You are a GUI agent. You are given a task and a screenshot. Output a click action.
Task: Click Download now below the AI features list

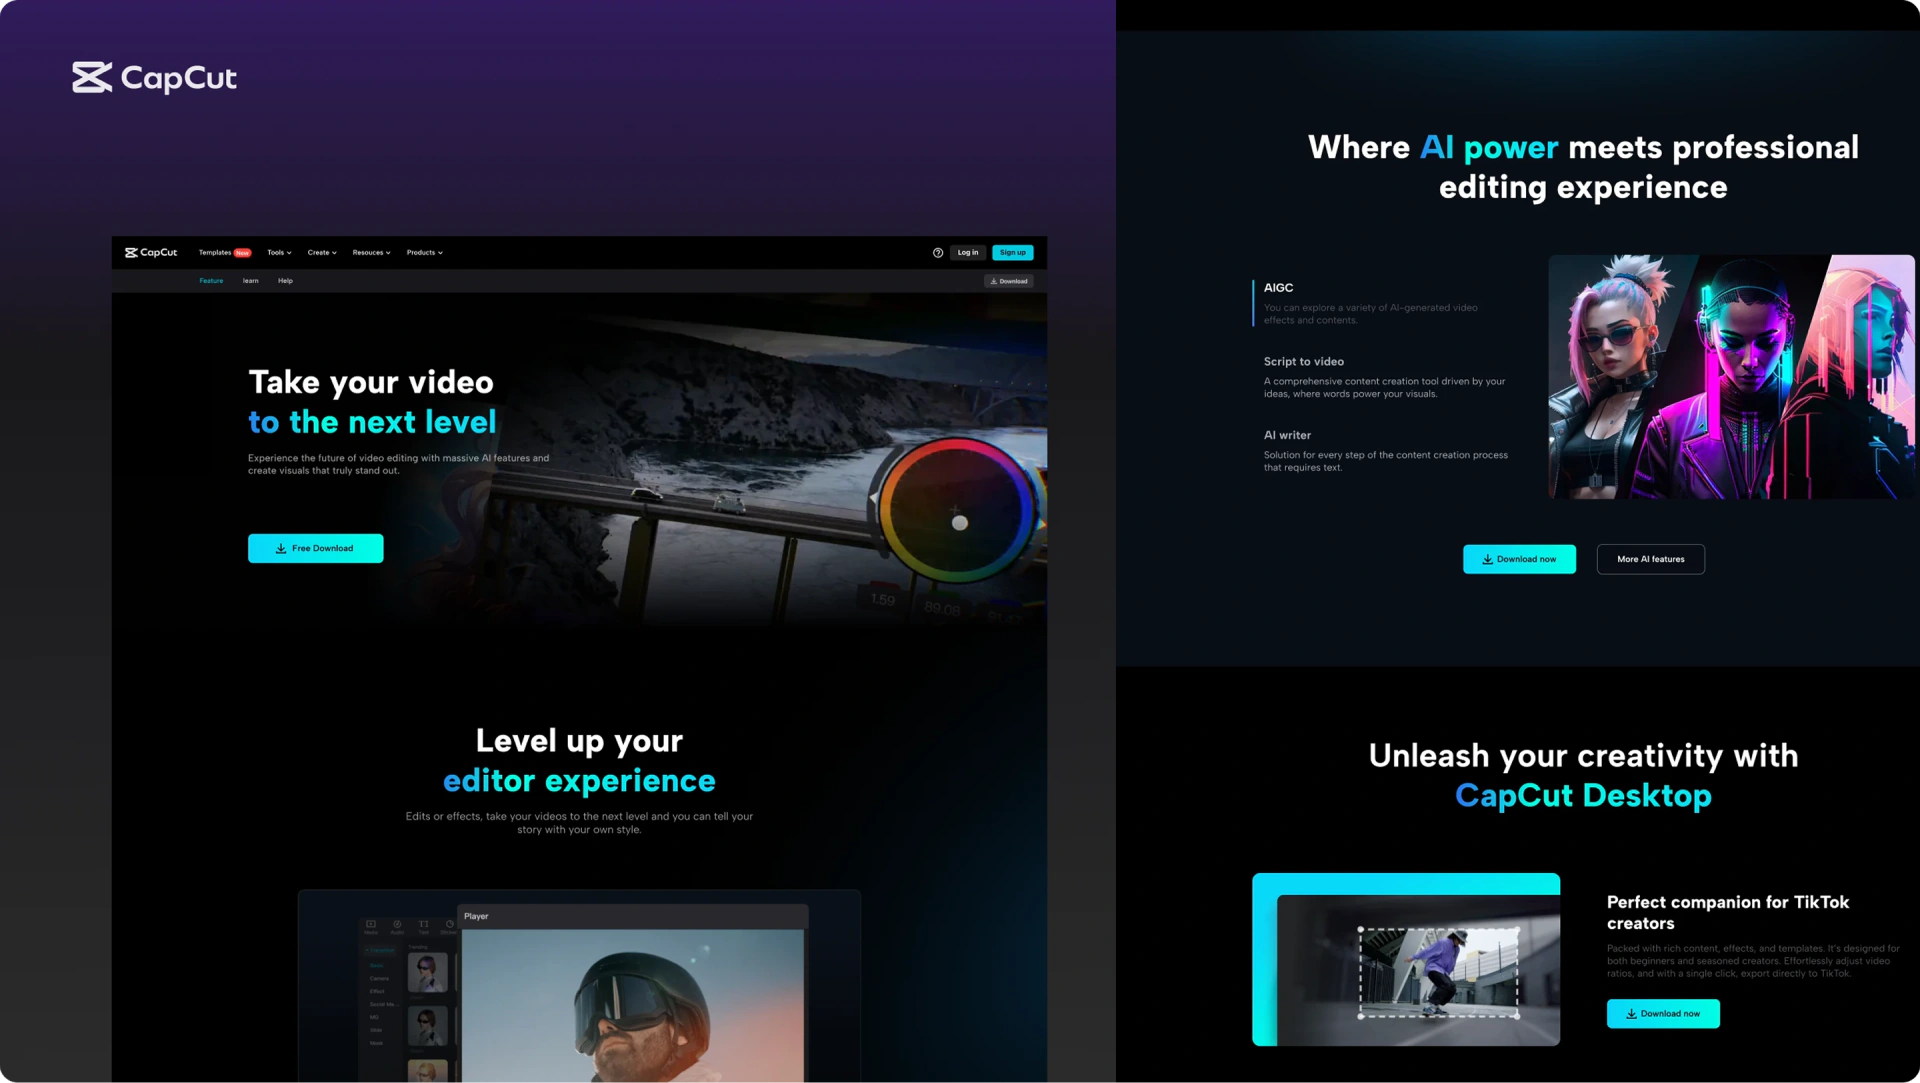1519,559
